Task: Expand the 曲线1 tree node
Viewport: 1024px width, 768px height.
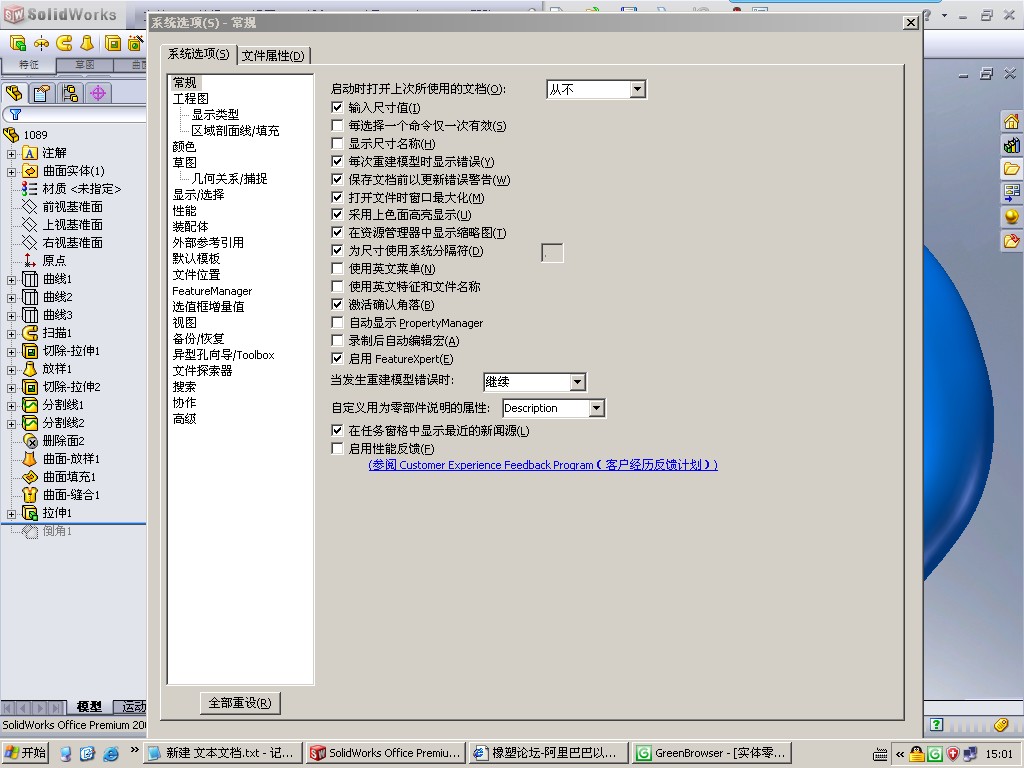Action: point(11,280)
